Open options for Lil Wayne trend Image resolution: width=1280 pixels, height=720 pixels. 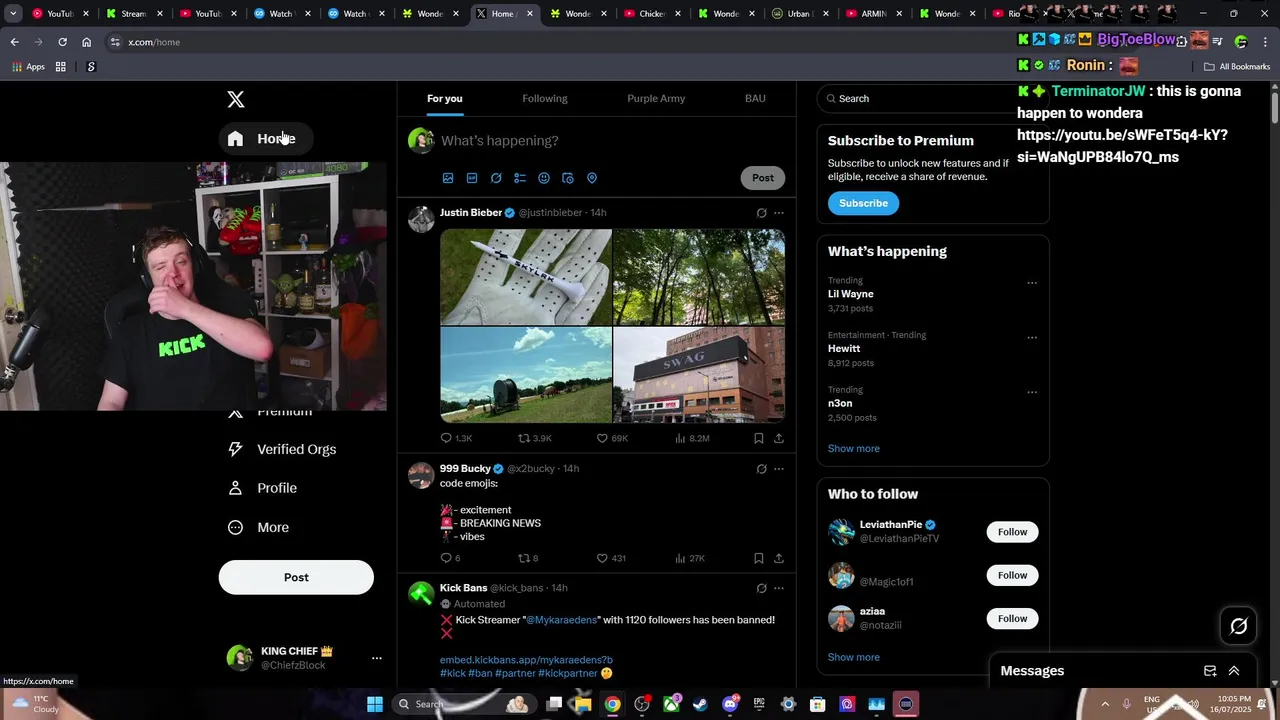coord(1032,283)
